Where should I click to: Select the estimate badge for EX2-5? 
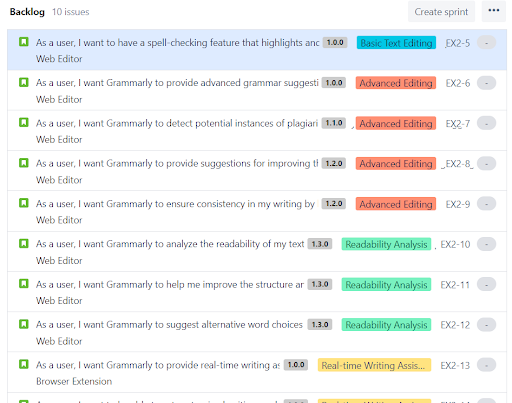[x=486, y=43]
